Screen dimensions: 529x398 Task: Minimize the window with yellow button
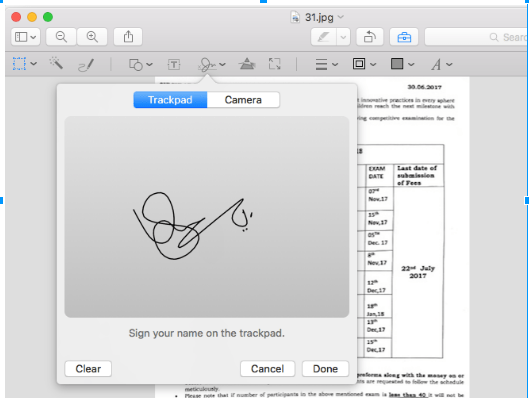point(32,17)
